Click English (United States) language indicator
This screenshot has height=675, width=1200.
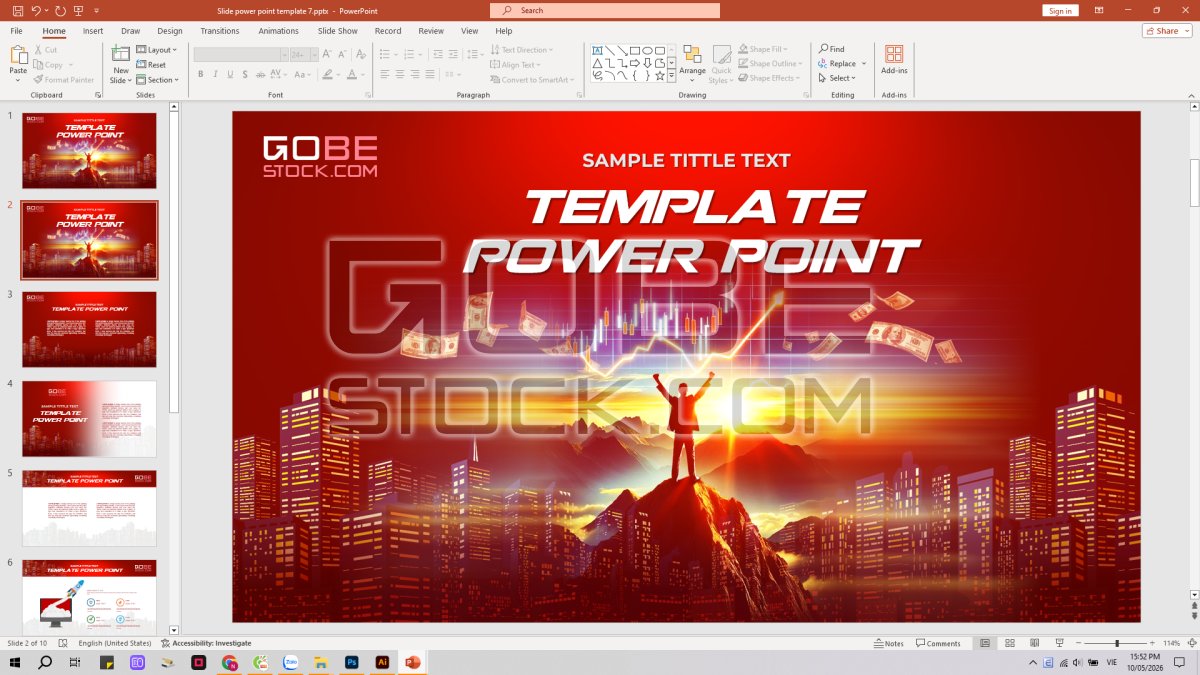tap(115, 643)
